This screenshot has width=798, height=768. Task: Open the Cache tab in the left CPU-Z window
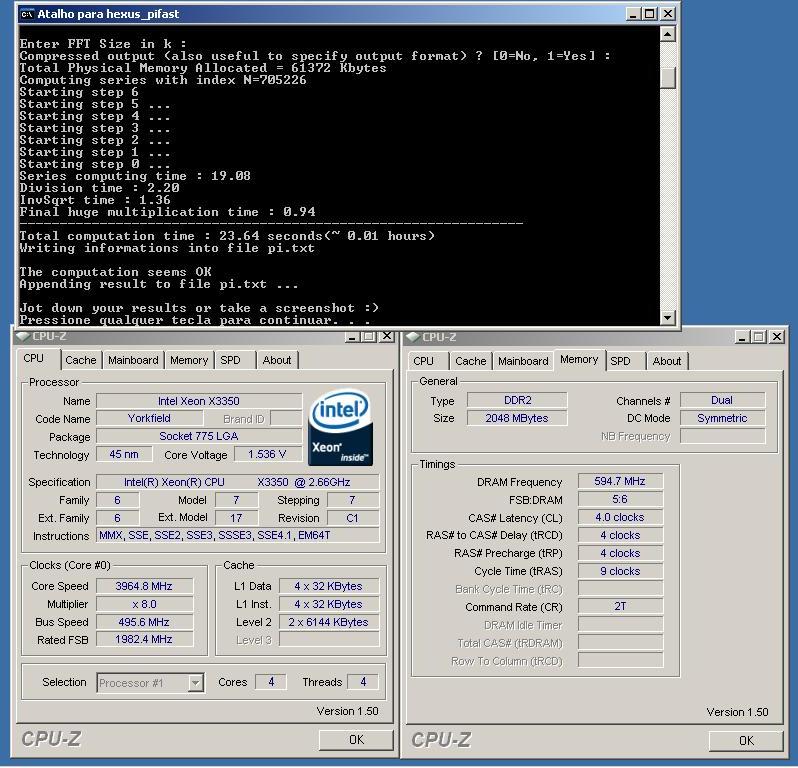point(80,360)
